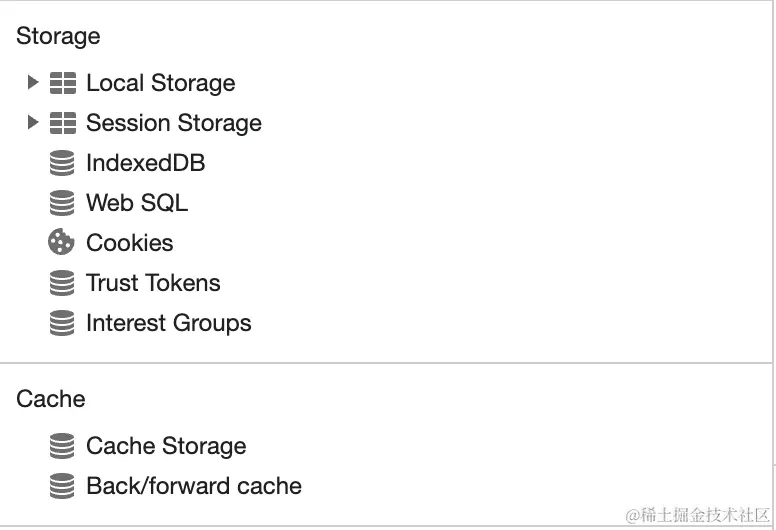Open the Web SQL entry

136,203
